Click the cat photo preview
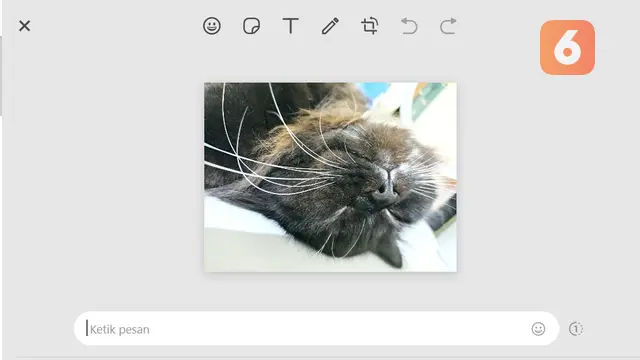Screen dimensions: 640x360 tap(331, 177)
